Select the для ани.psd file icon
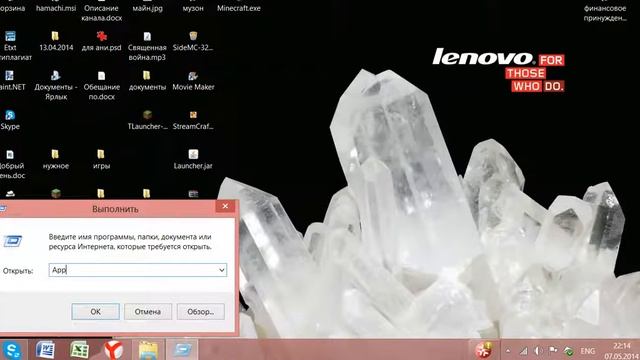Viewport: 640px width, 360px height. (101, 37)
